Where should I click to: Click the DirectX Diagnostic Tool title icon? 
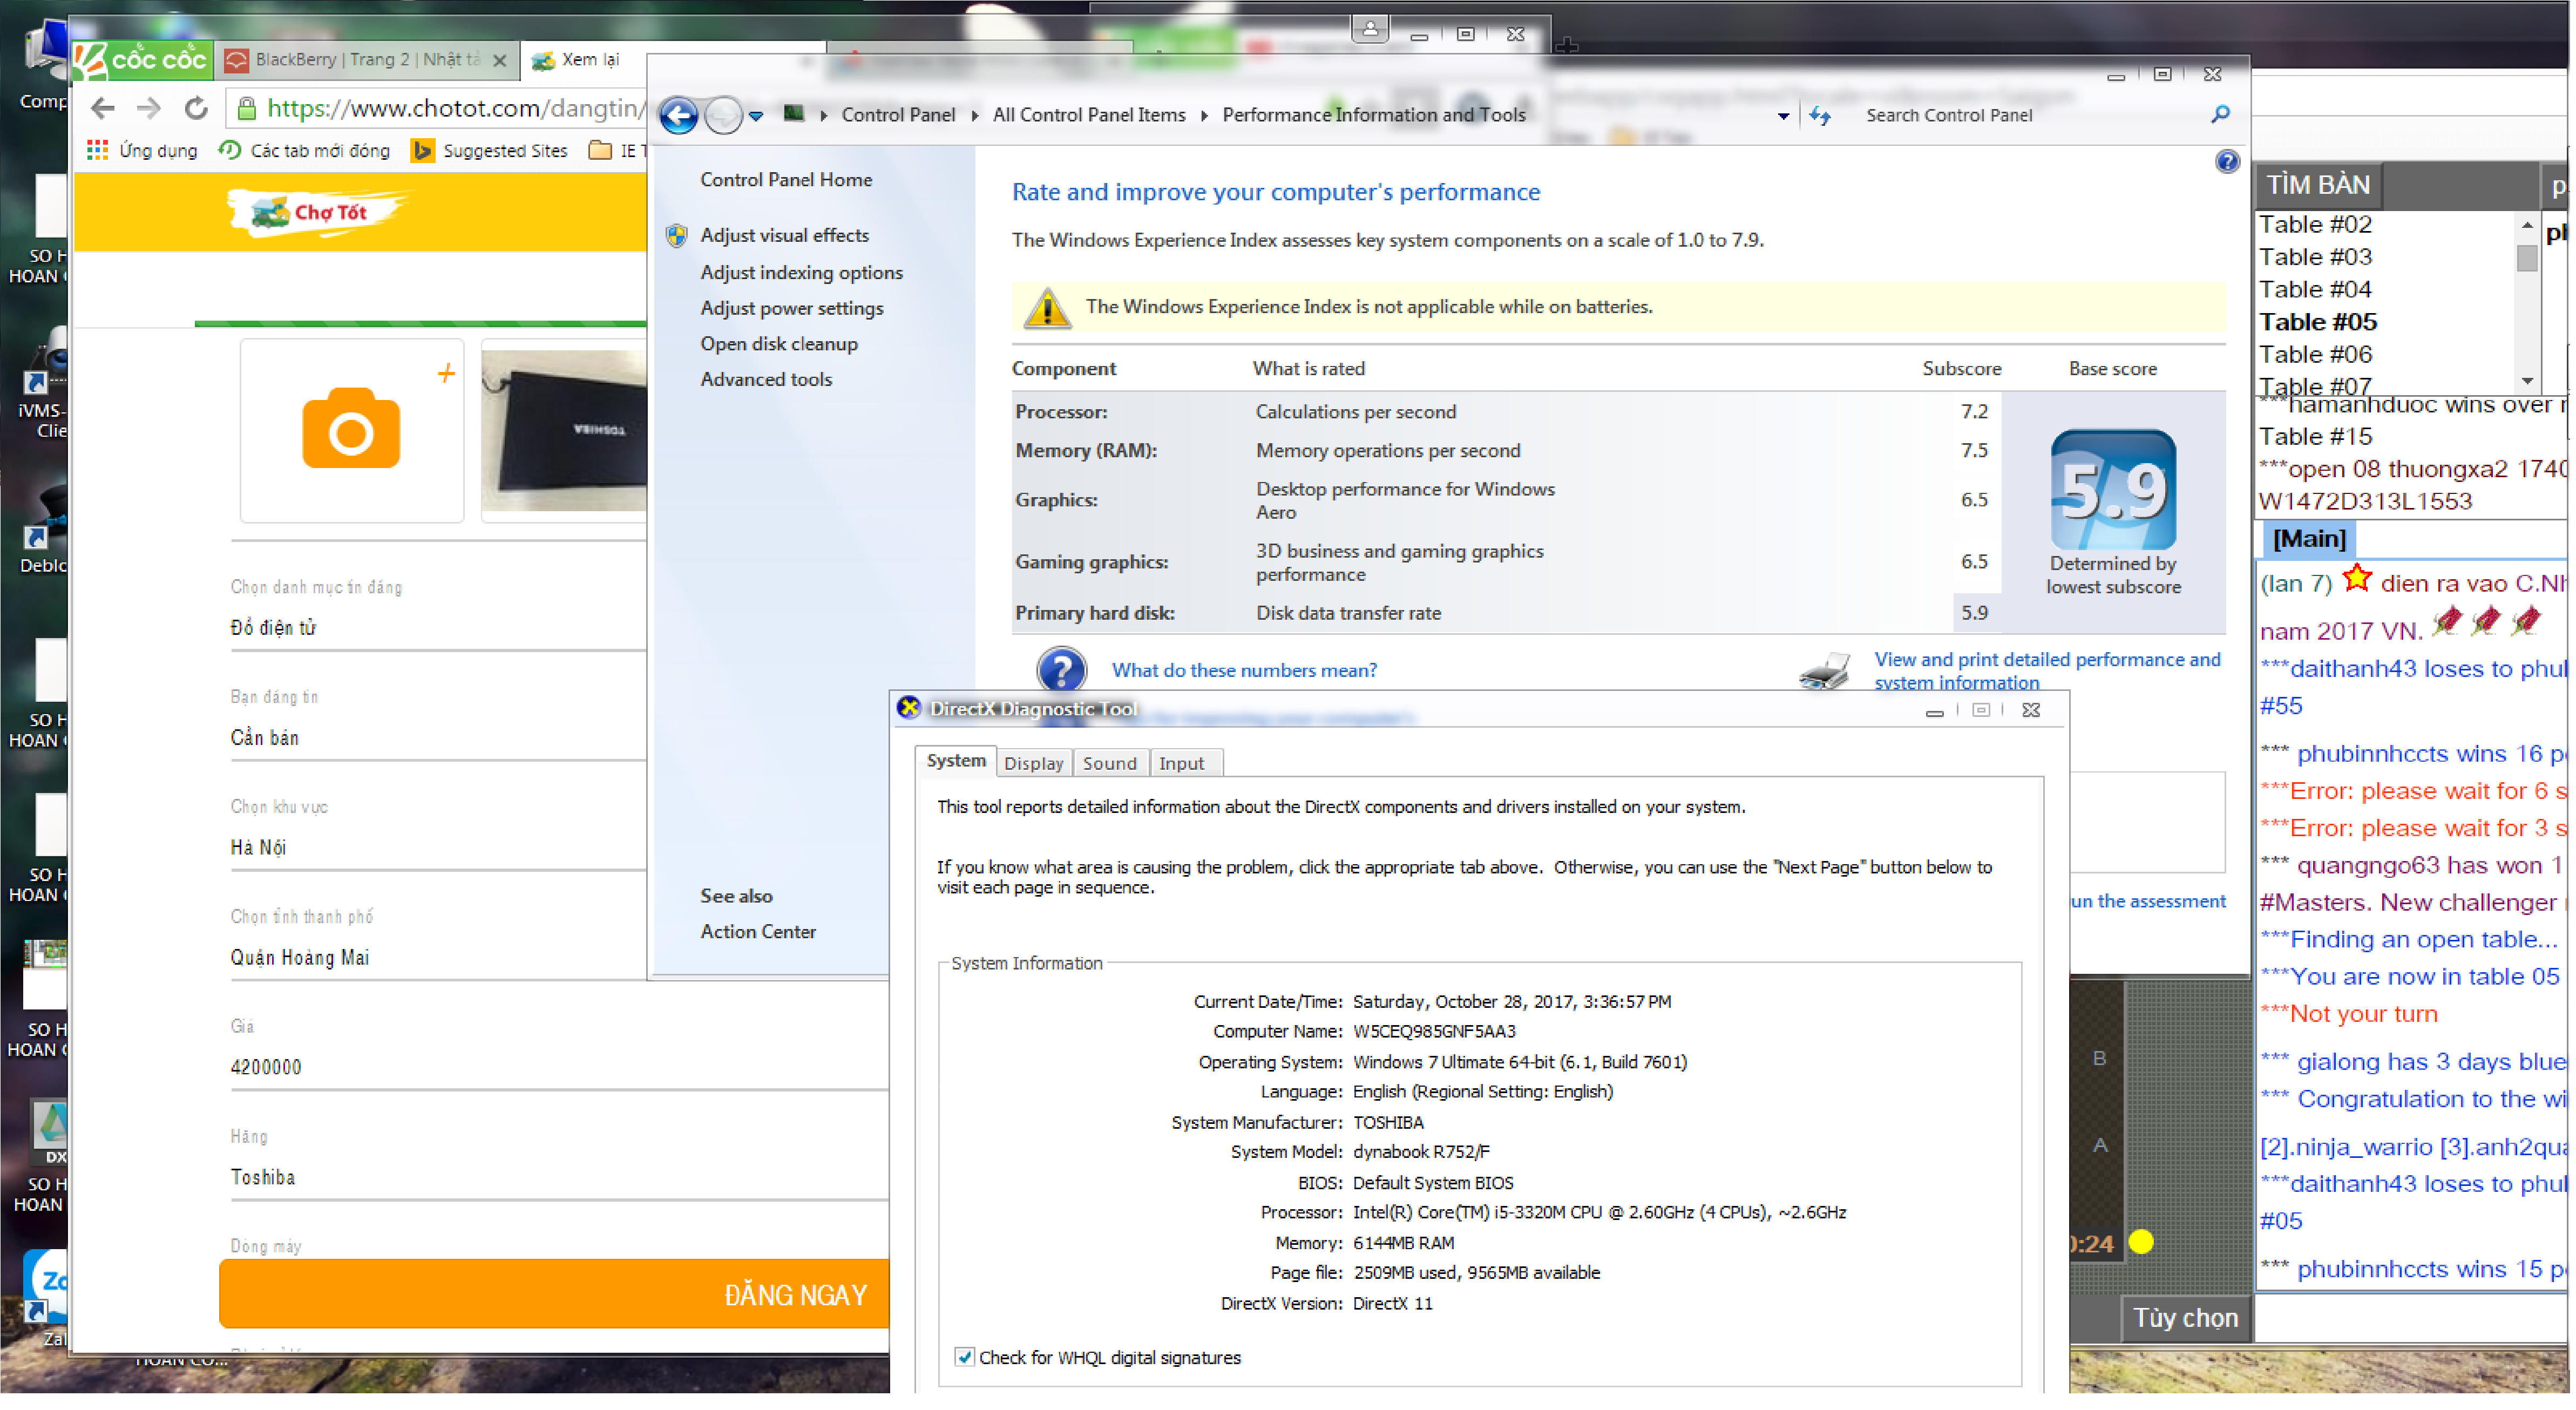tap(909, 708)
